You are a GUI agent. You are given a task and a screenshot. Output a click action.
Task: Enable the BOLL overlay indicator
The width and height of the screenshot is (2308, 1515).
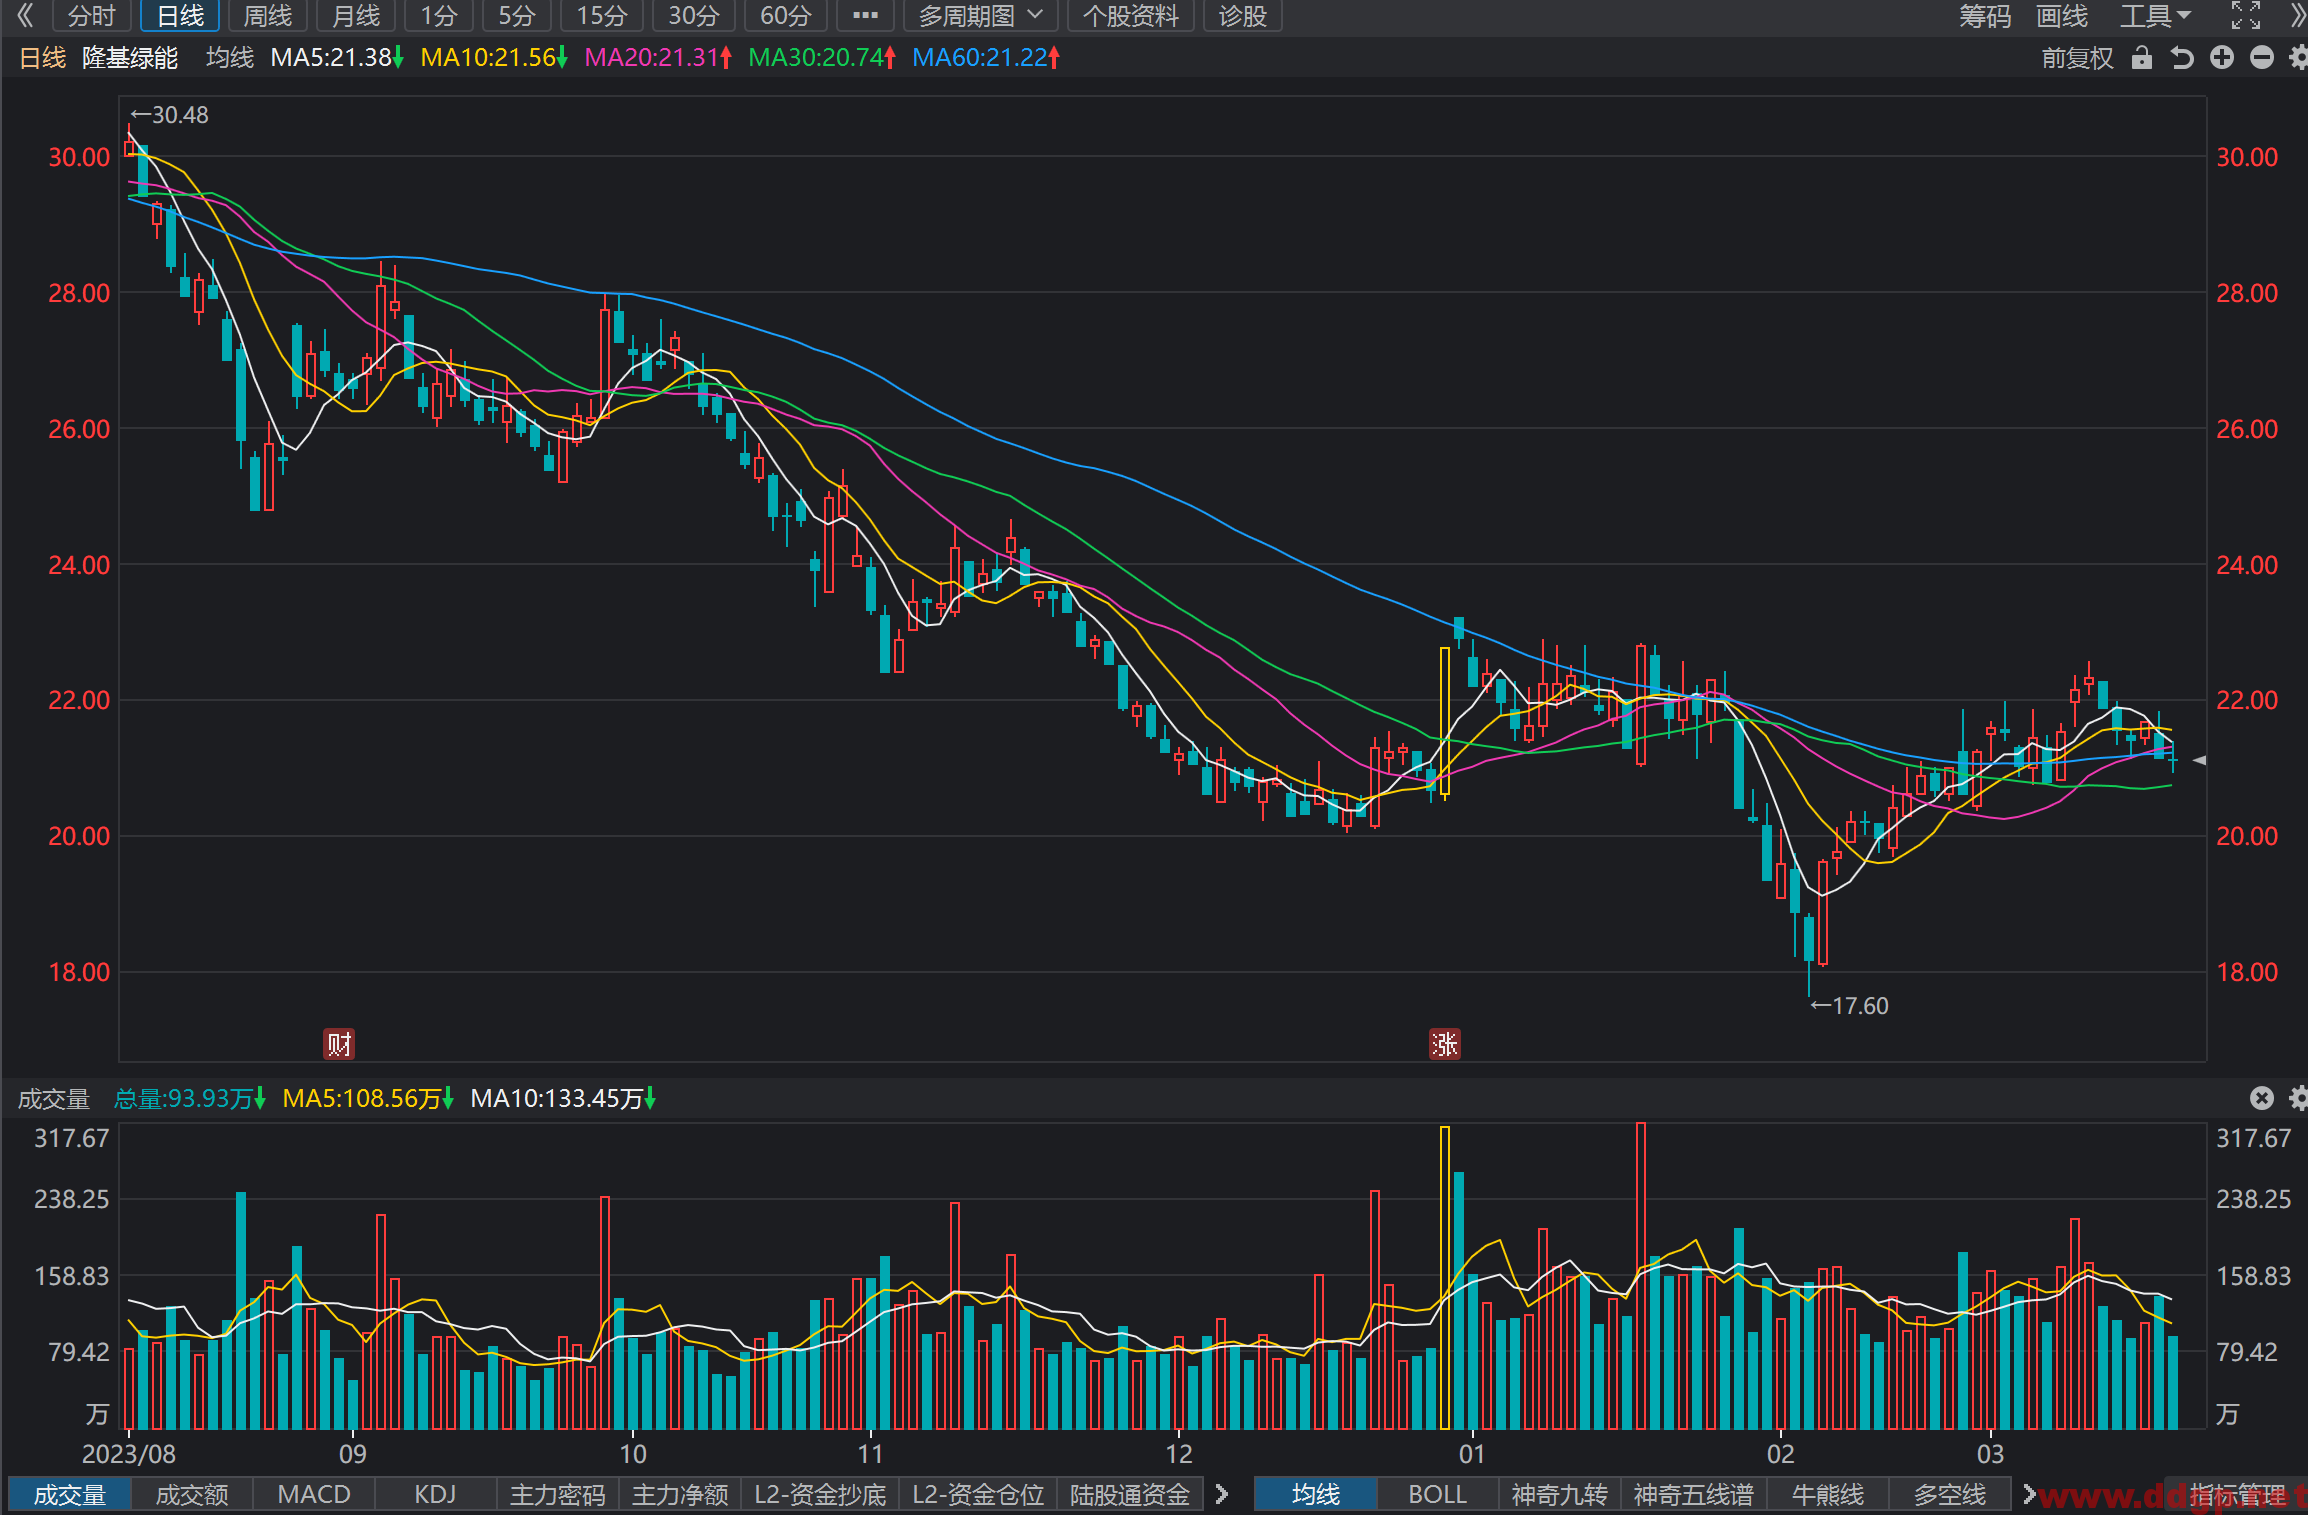pos(1437,1494)
